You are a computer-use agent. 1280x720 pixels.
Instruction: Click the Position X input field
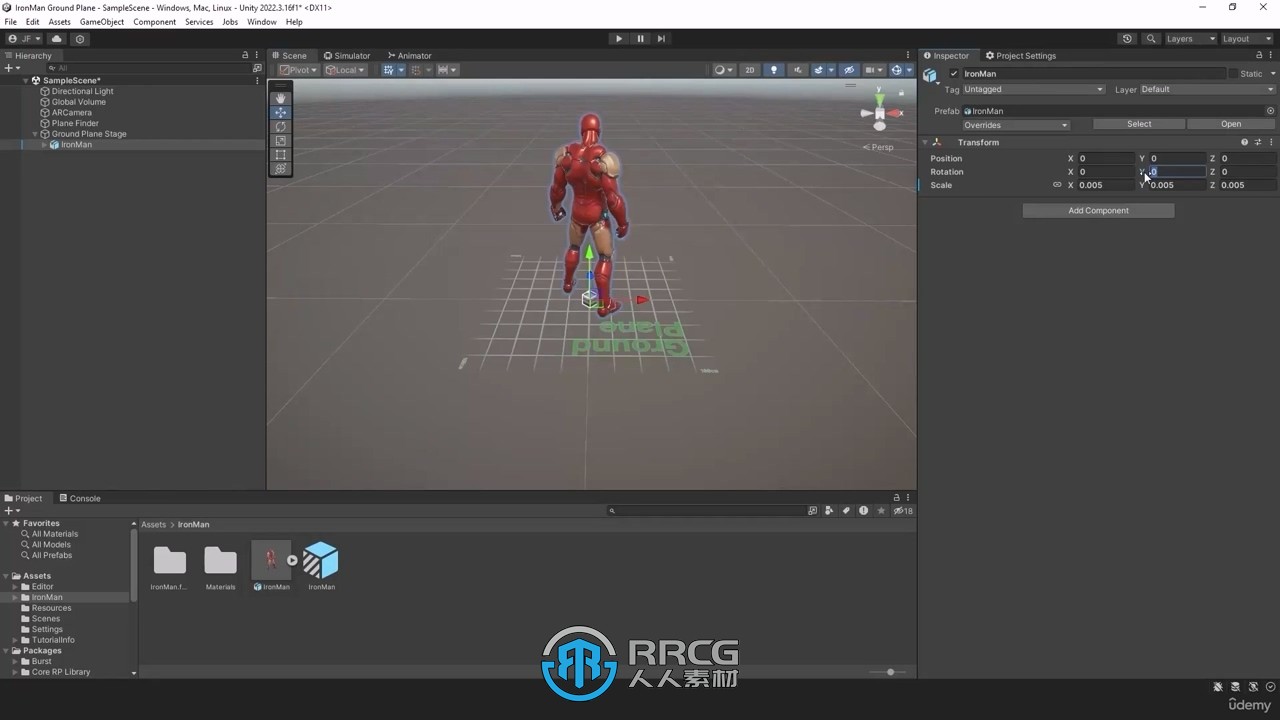tap(1105, 158)
